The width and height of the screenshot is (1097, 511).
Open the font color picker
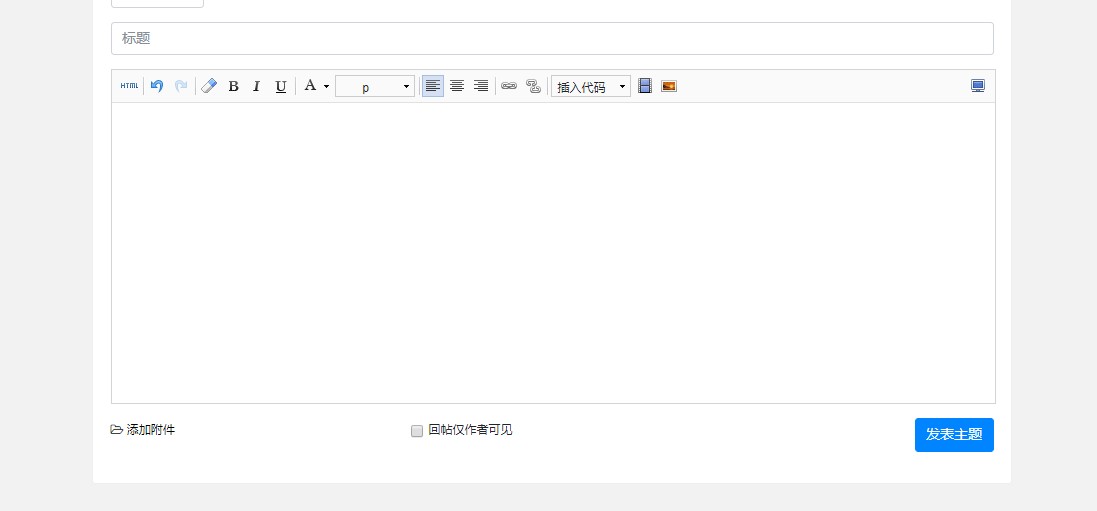tap(316, 86)
